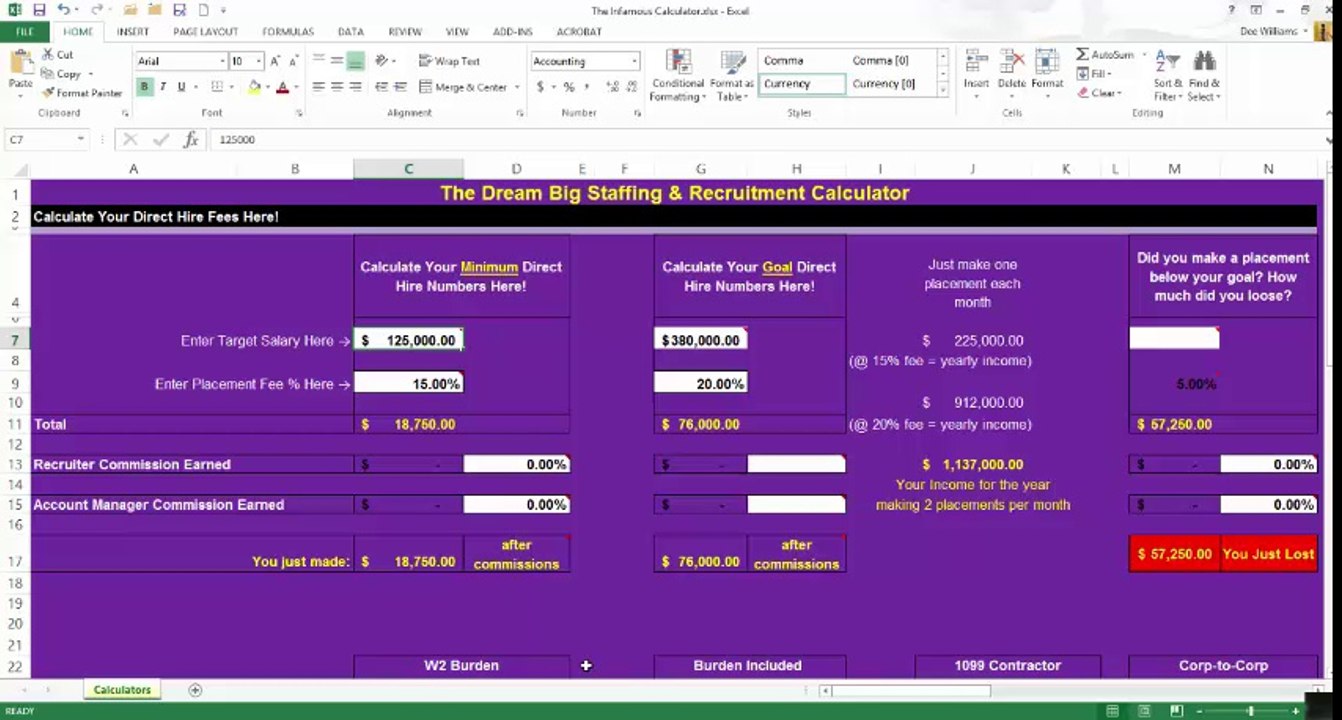
Task: Decrease font size with the small A icon
Action: tap(295, 61)
